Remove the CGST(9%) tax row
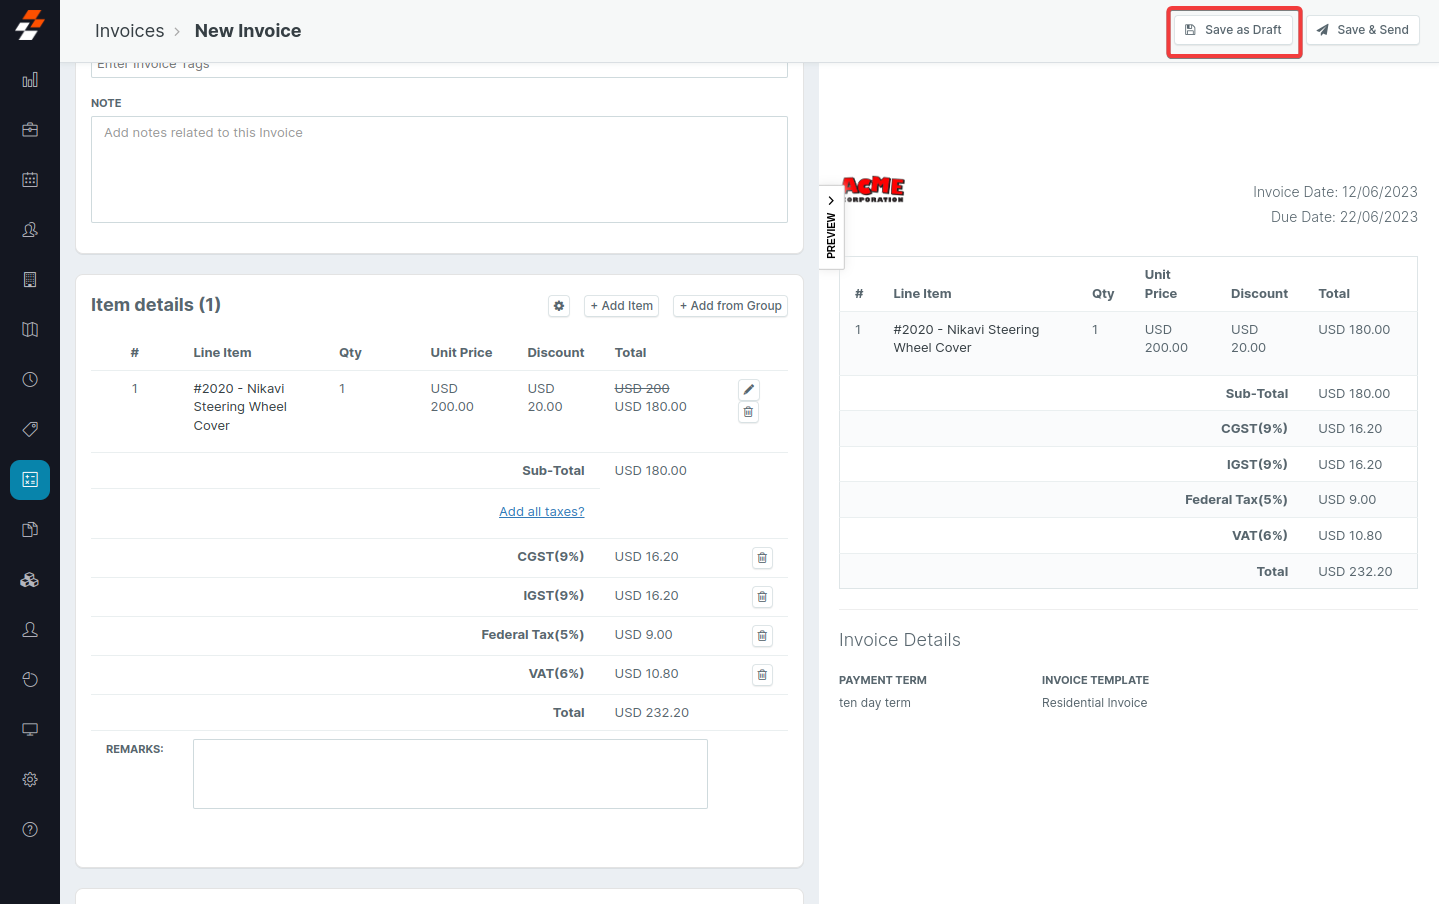 (762, 558)
